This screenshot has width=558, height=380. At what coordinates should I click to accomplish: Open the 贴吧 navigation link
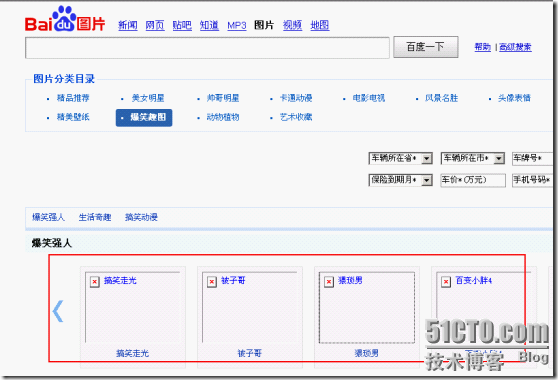[x=182, y=25]
